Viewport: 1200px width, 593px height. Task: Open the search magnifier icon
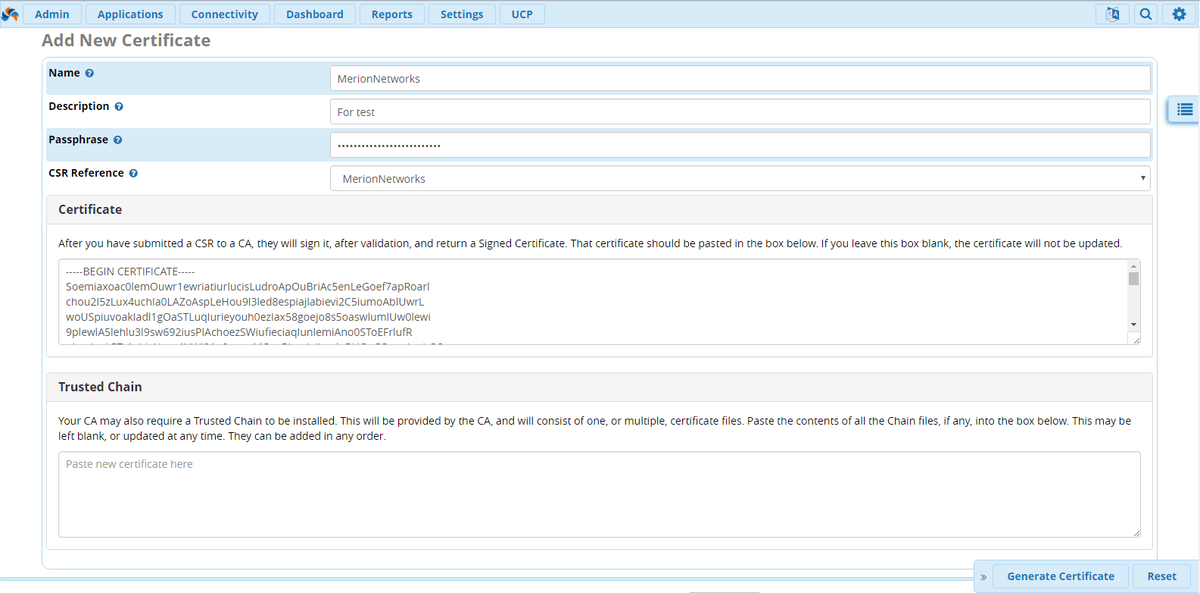point(1145,14)
